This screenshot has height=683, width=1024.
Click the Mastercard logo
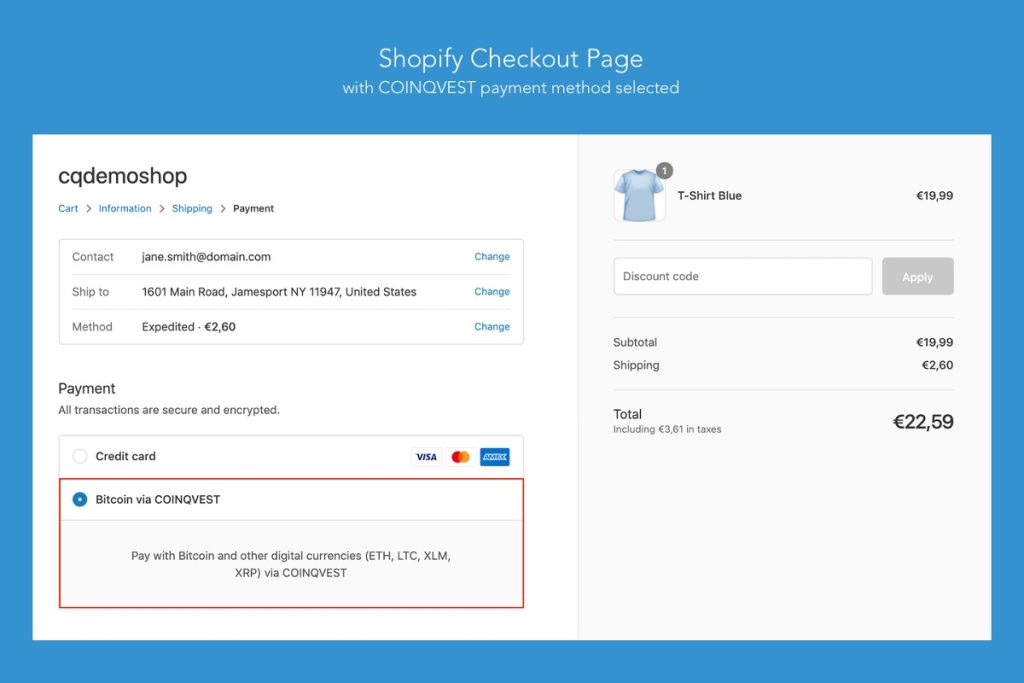pos(460,457)
